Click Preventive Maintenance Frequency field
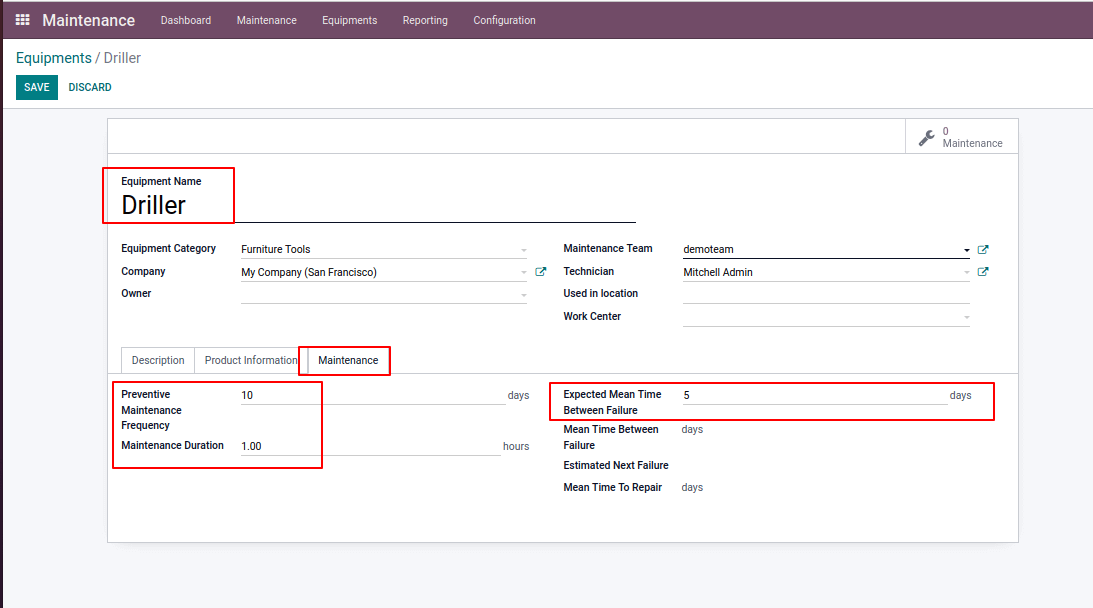 tap(373, 395)
